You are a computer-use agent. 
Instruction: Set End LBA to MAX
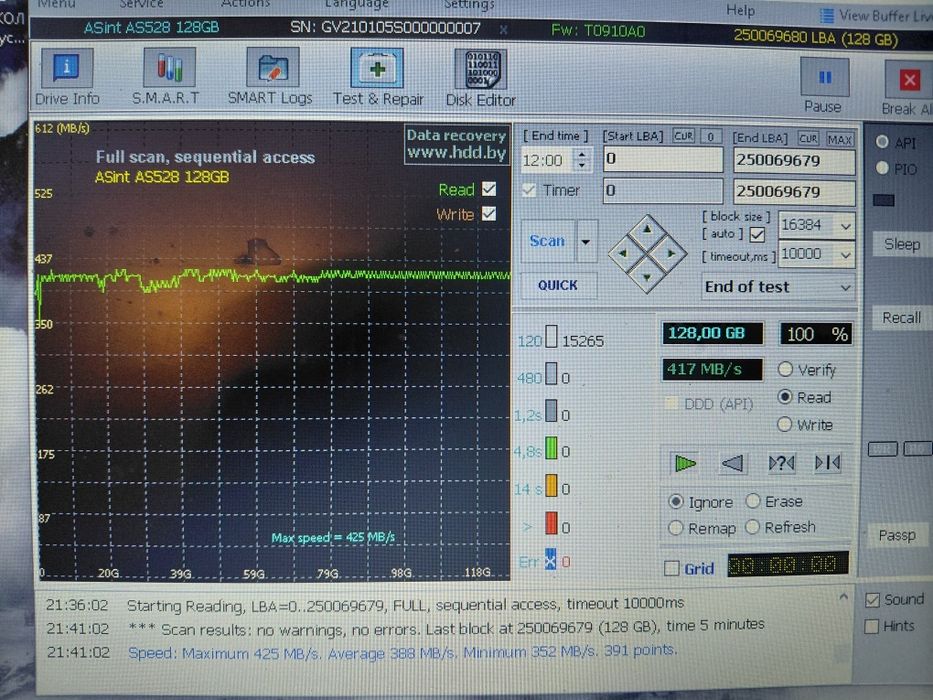839,139
